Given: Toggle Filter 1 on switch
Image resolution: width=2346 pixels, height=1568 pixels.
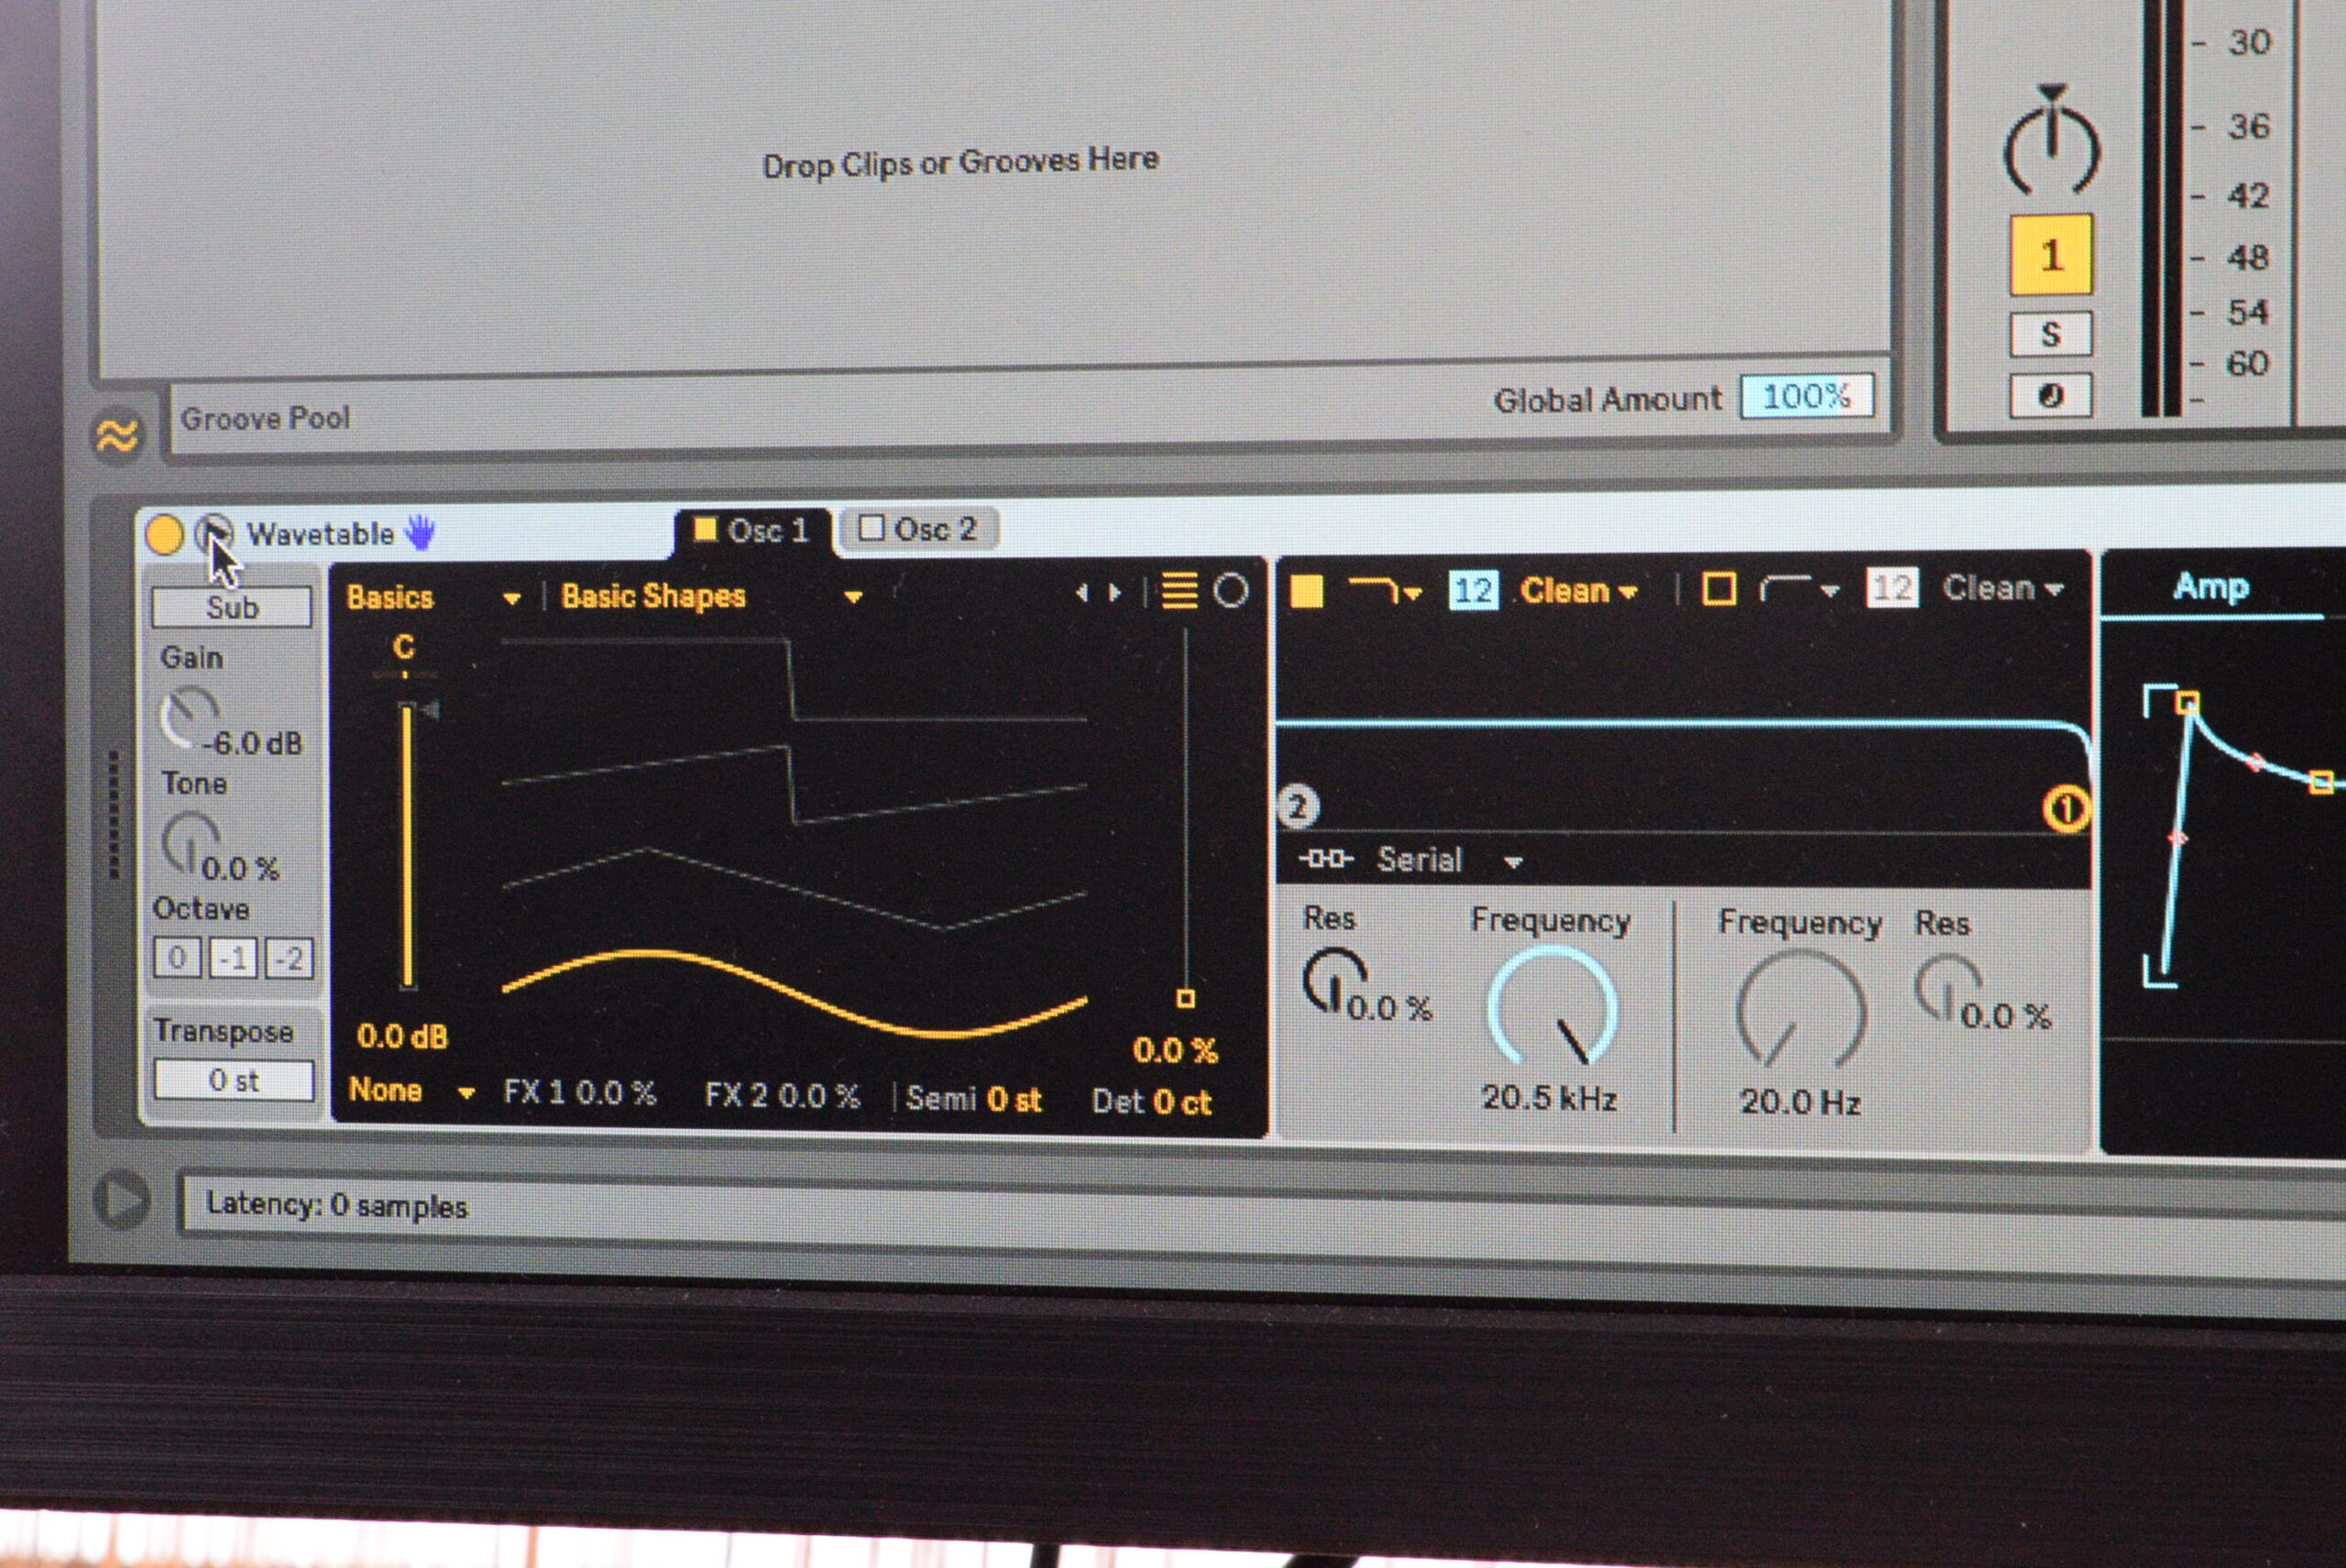Looking at the screenshot, I should tap(1307, 590).
